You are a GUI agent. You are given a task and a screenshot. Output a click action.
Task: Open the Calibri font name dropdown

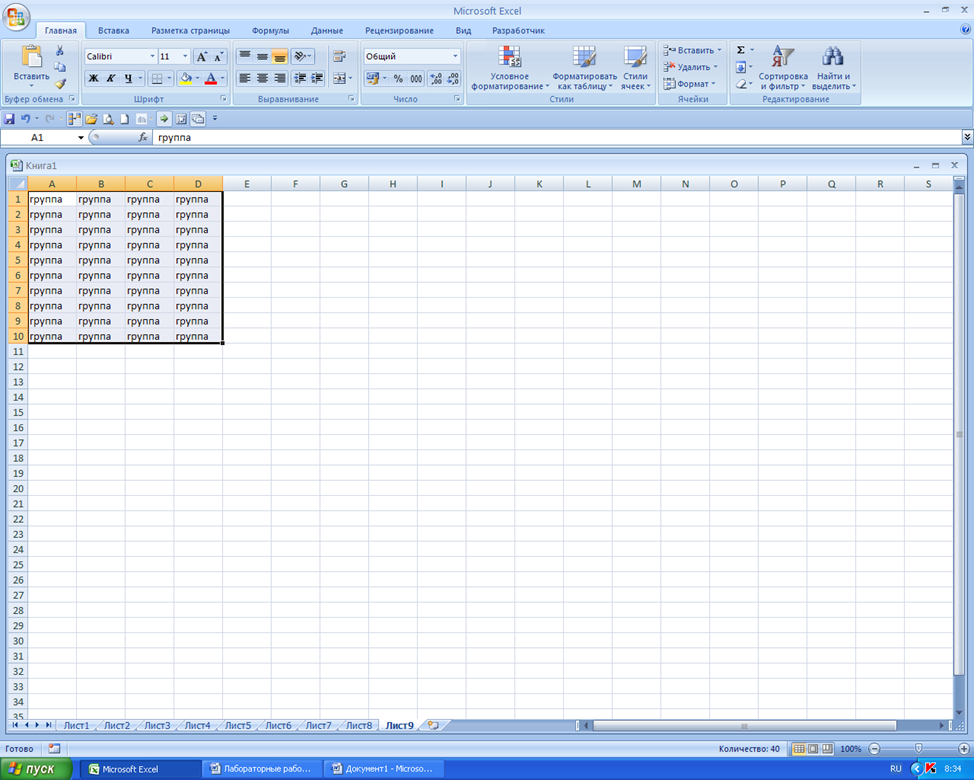click(152, 57)
